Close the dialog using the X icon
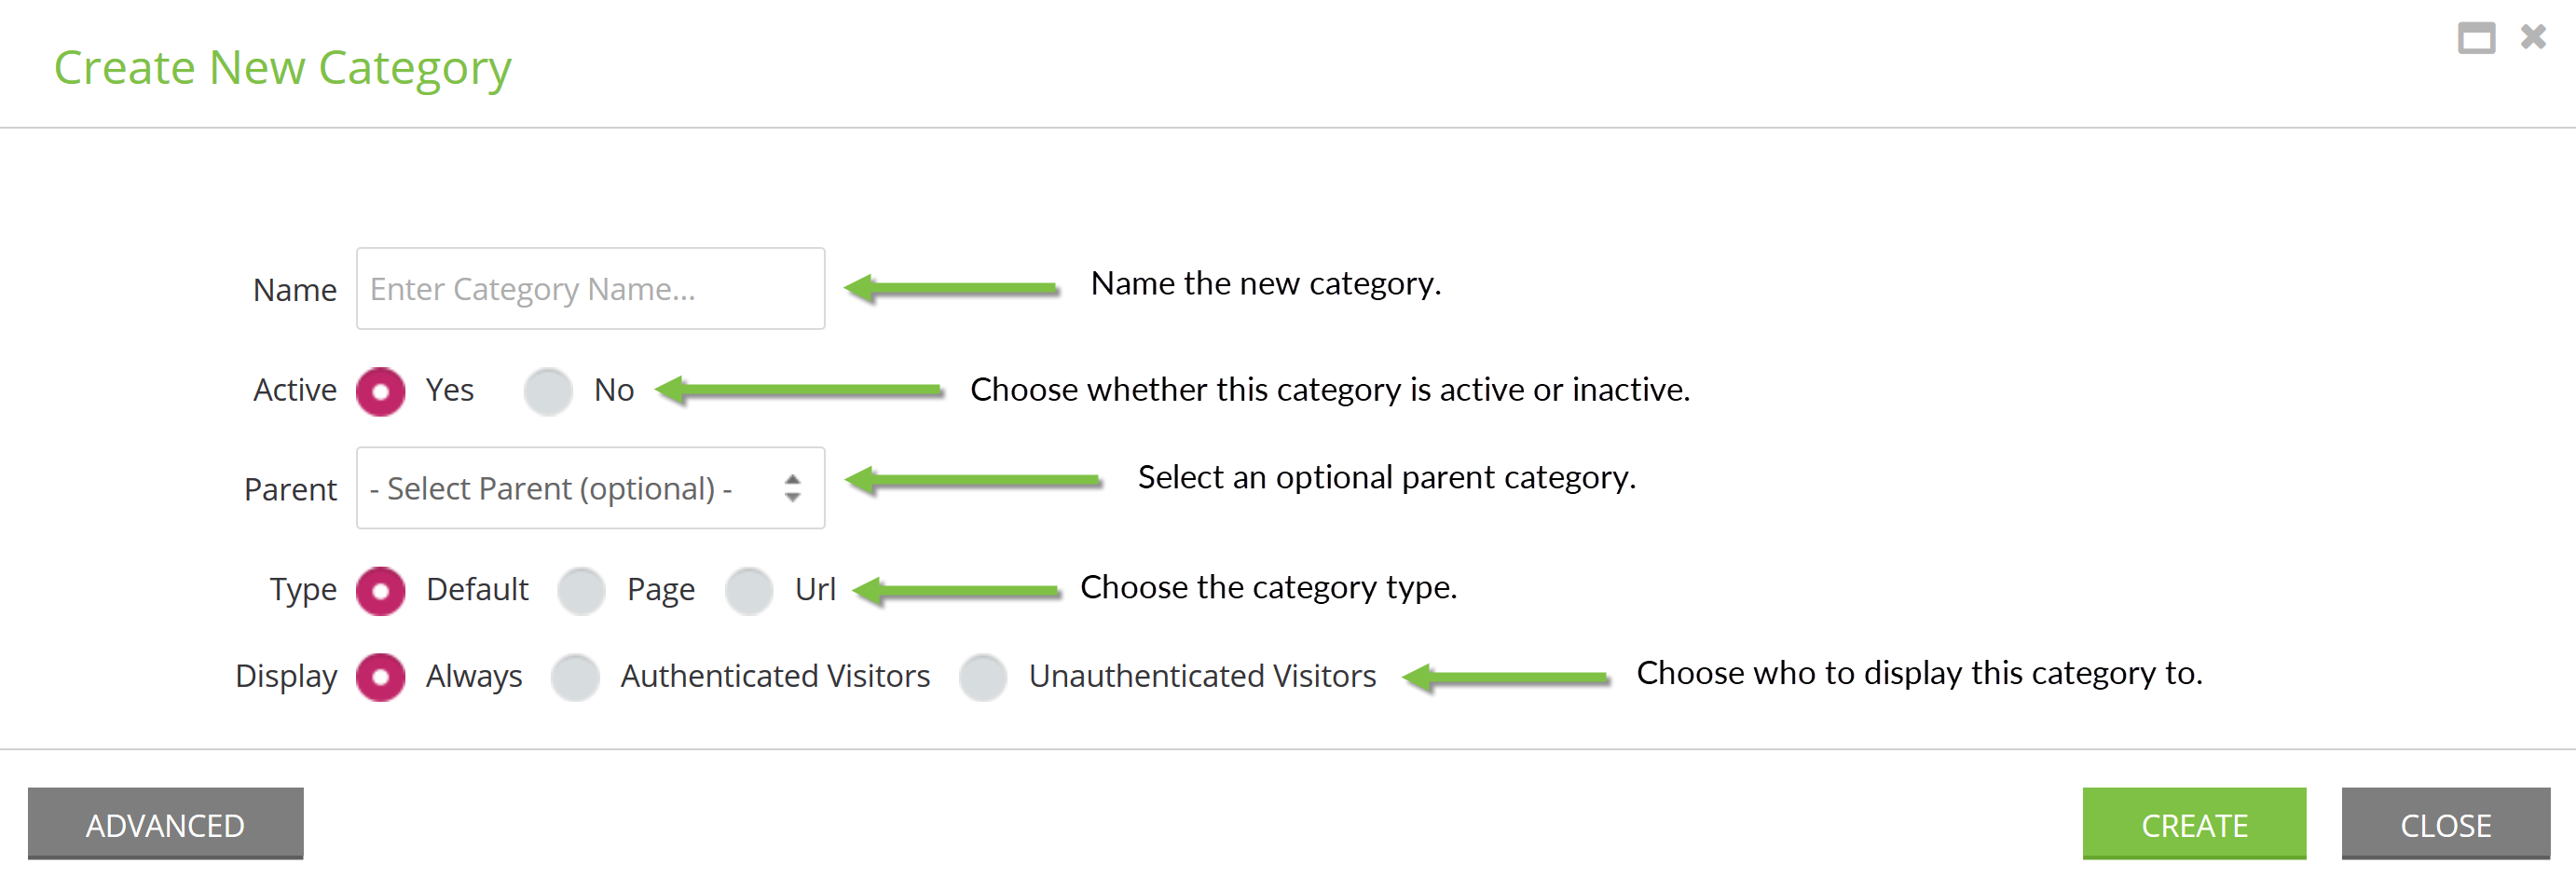The height and width of the screenshot is (891, 2576). click(2533, 37)
